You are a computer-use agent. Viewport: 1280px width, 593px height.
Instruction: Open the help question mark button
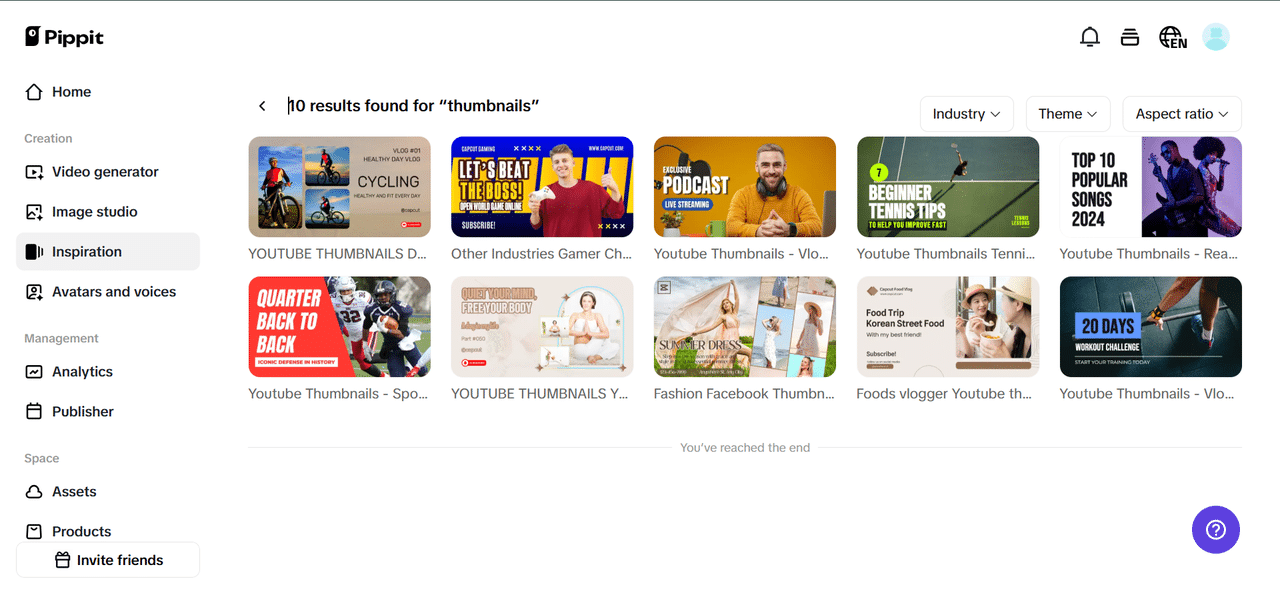(1216, 530)
